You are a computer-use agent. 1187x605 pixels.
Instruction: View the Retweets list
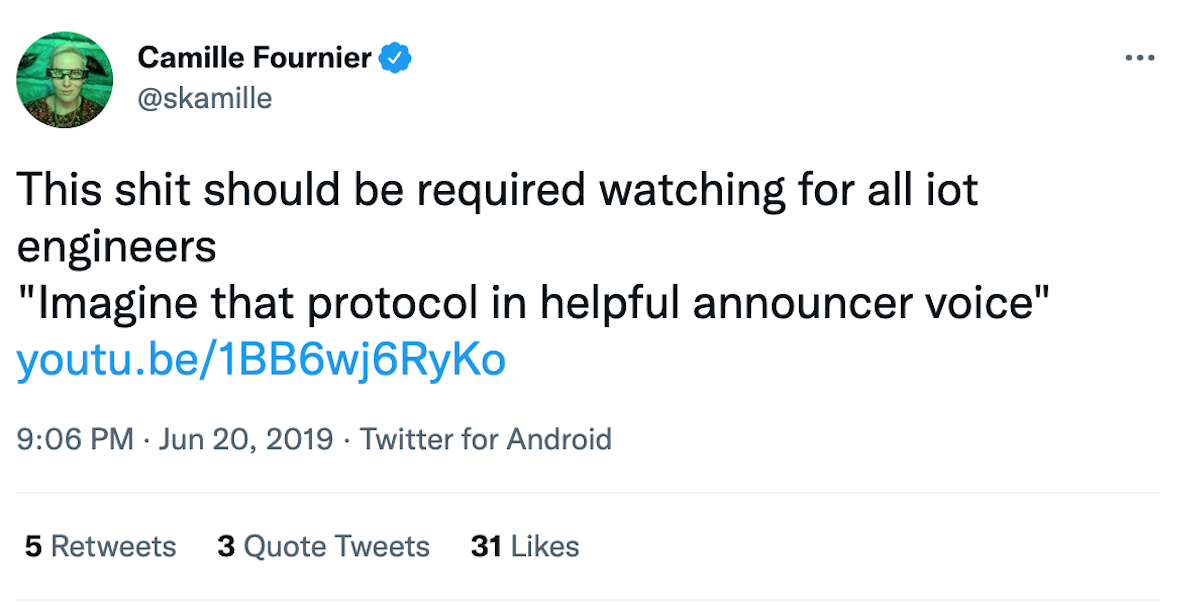[x=113, y=547]
